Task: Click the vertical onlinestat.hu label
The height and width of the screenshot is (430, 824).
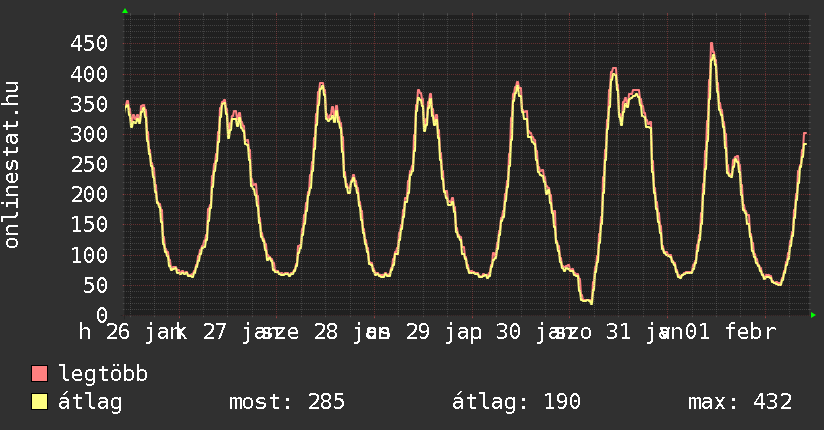Action: 13,165
